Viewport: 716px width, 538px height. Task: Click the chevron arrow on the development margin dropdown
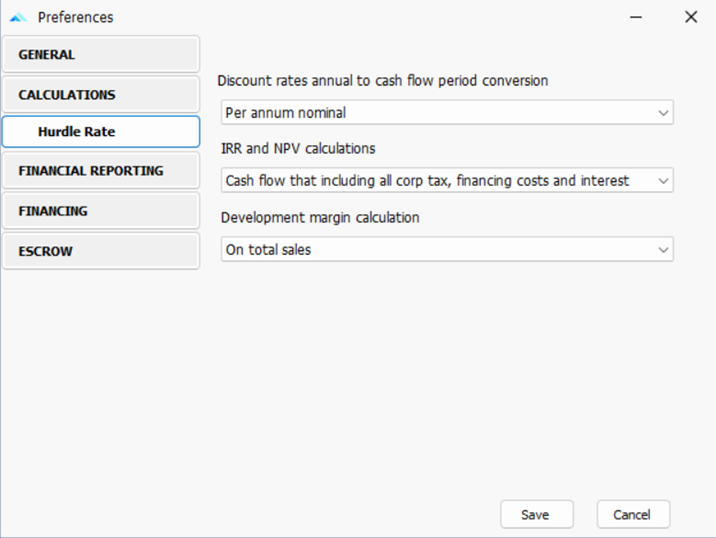tap(663, 250)
